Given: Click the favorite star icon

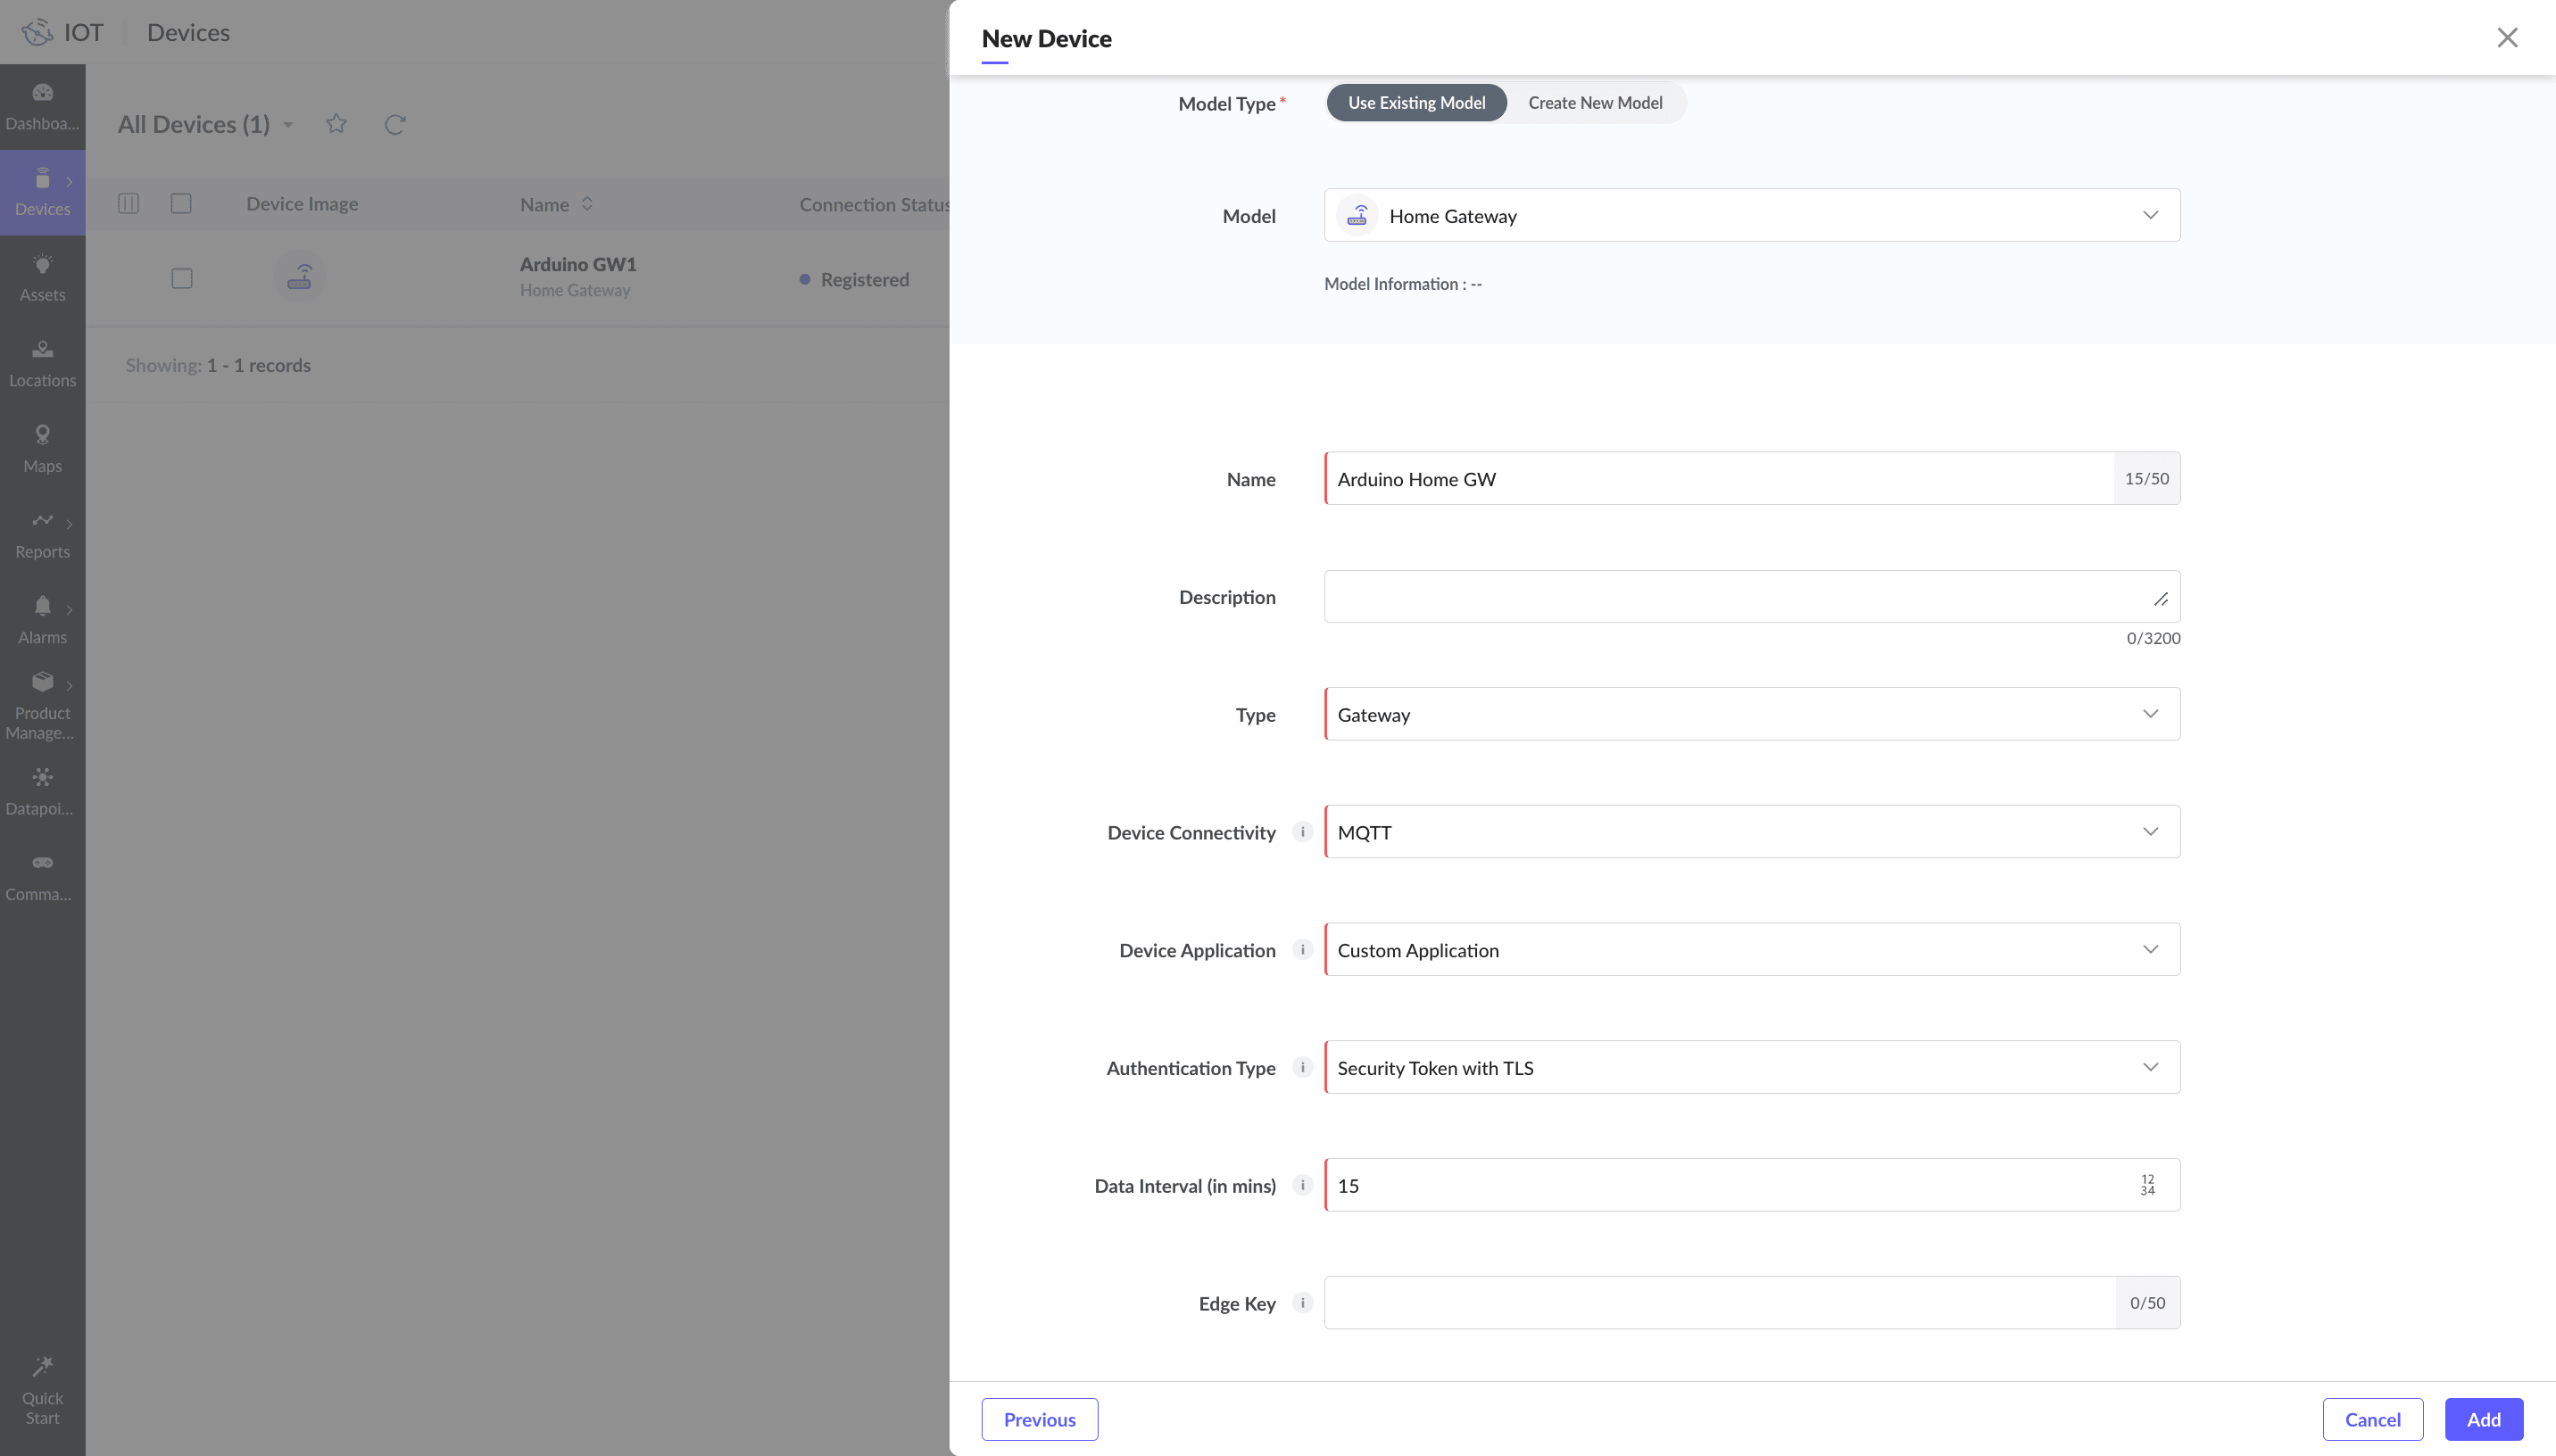Looking at the screenshot, I should [336, 124].
